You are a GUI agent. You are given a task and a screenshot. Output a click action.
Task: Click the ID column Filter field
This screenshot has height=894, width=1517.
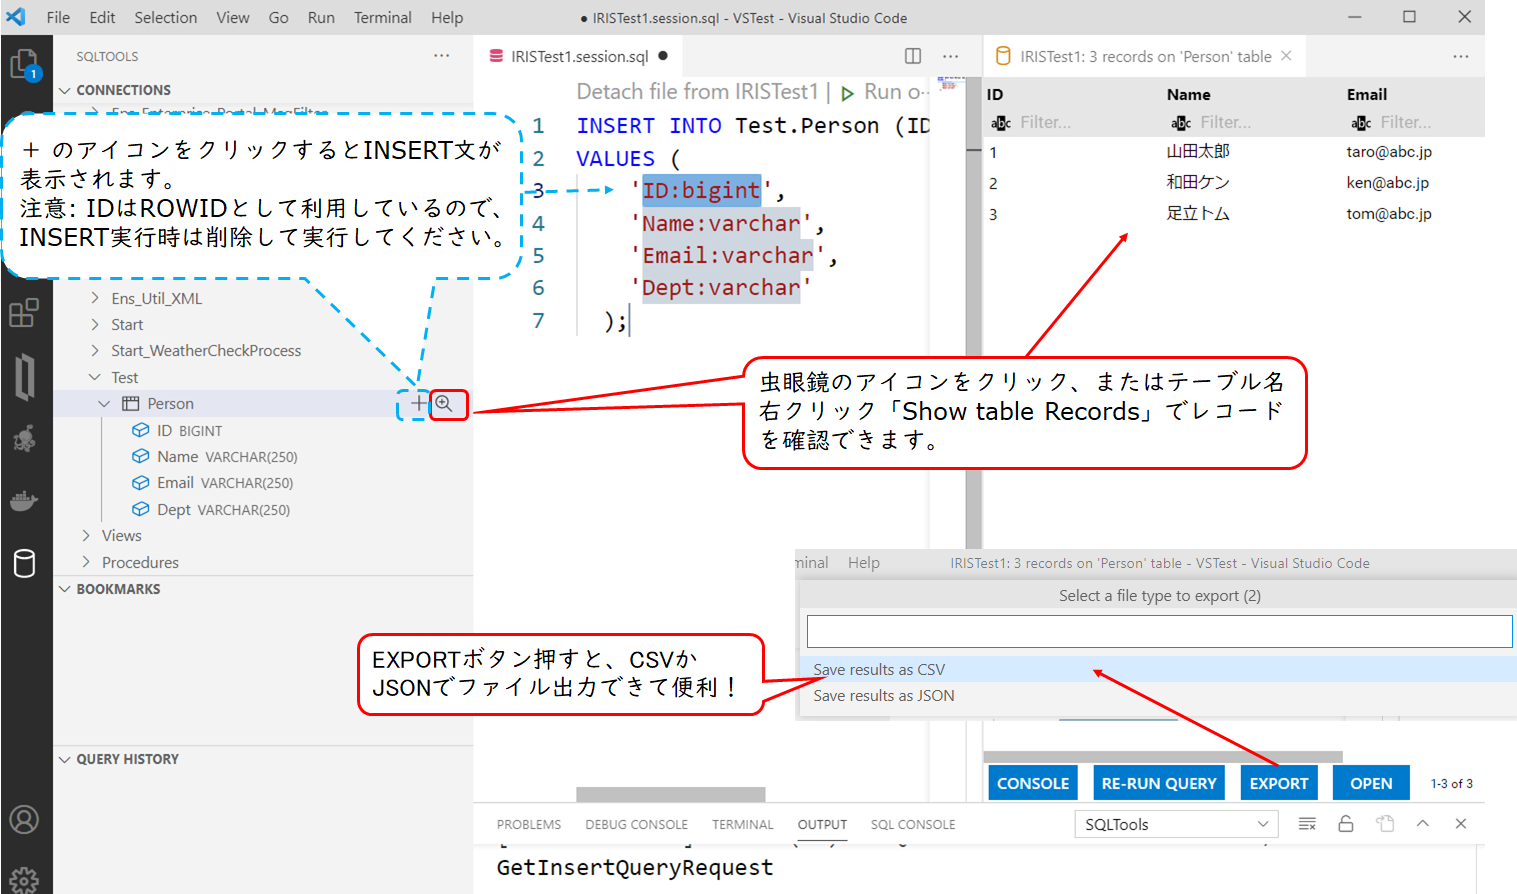tap(1046, 123)
